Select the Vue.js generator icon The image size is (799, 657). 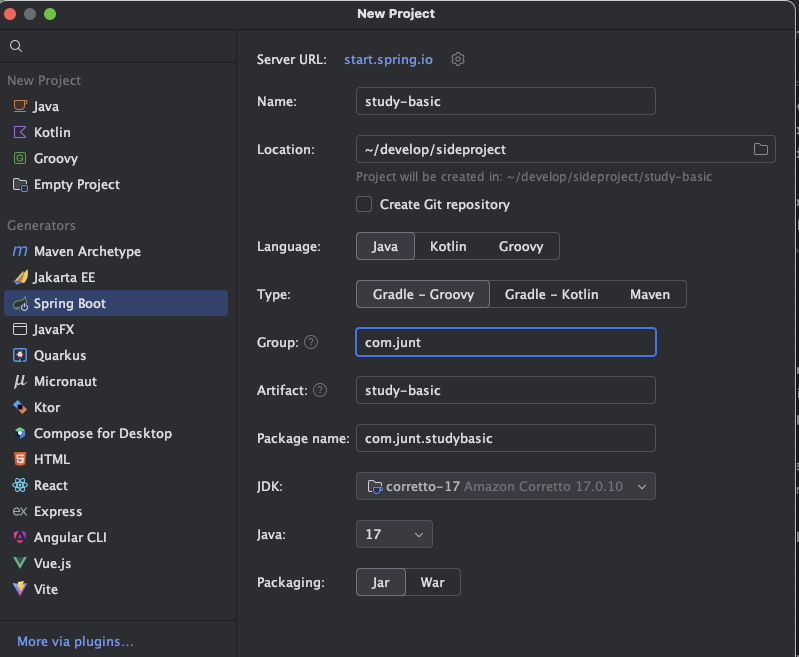20,563
